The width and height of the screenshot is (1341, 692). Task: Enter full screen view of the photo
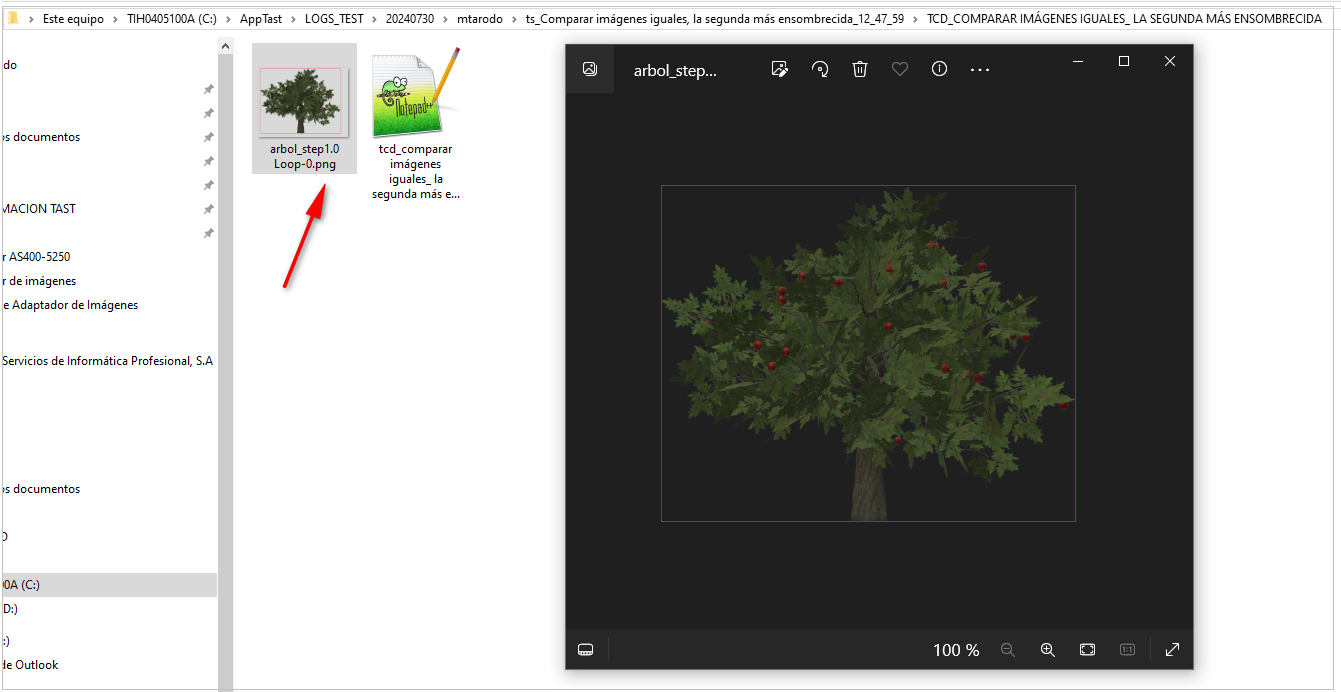click(1172, 650)
